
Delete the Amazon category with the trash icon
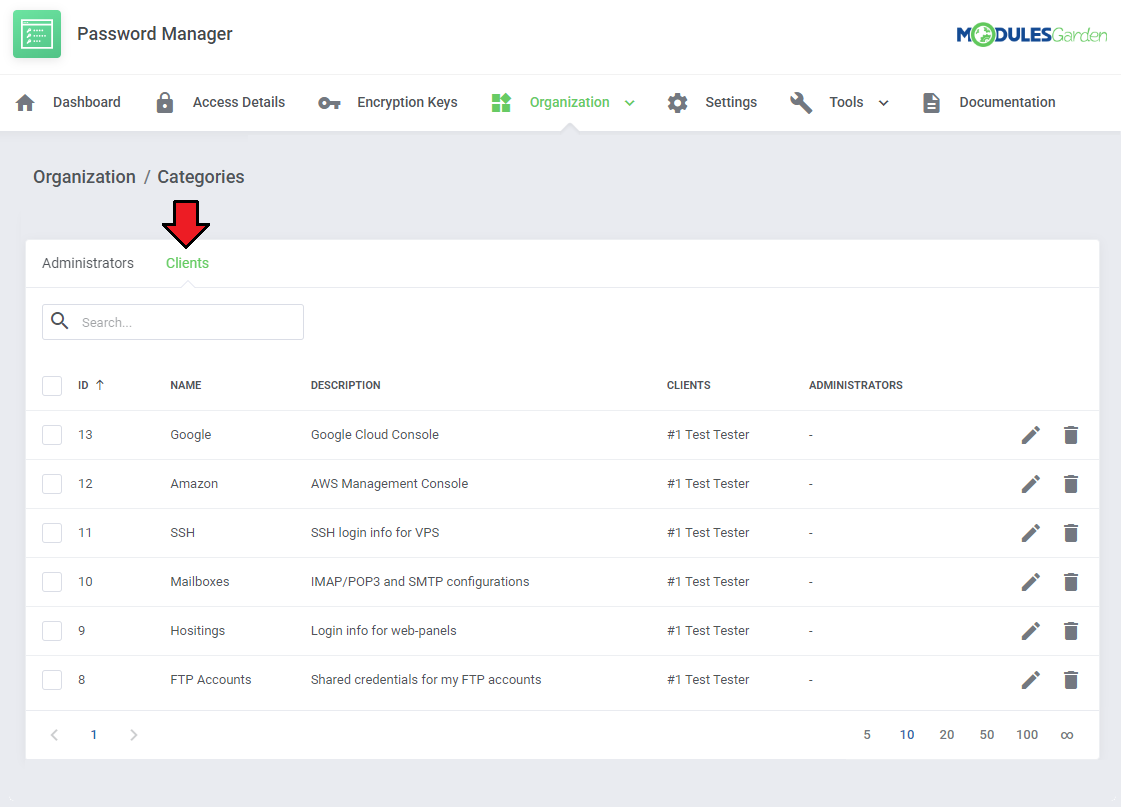[x=1070, y=484]
